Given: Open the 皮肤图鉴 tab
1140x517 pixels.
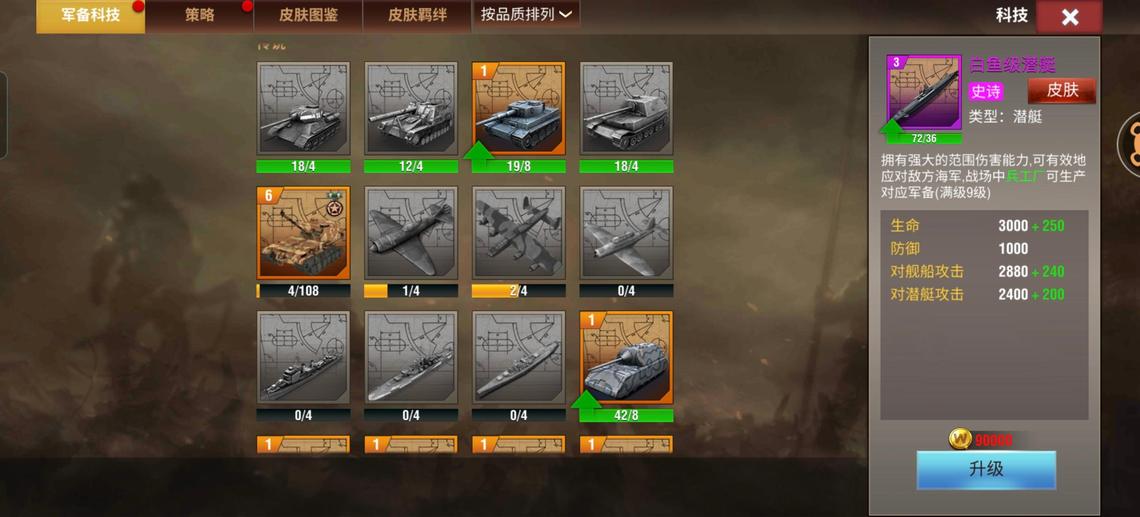Looking at the screenshot, I should tap(308, 15).
